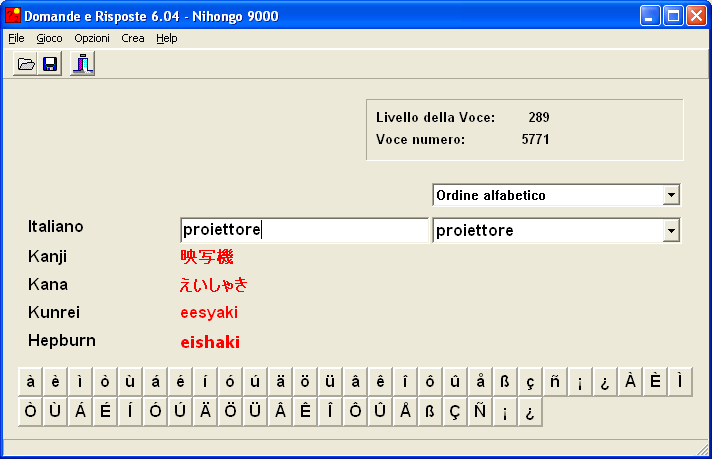The height and width of the screenshot is (459, 712).
Task: Click the ß button next to lowercase ç
Action: (505, 382)
